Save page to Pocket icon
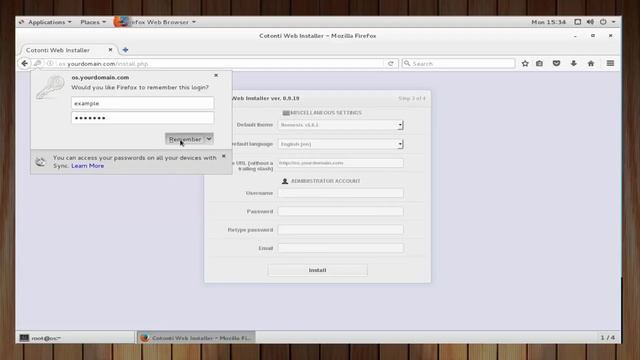The width and height of the screenshot is (640, 360). coord(556,64)
